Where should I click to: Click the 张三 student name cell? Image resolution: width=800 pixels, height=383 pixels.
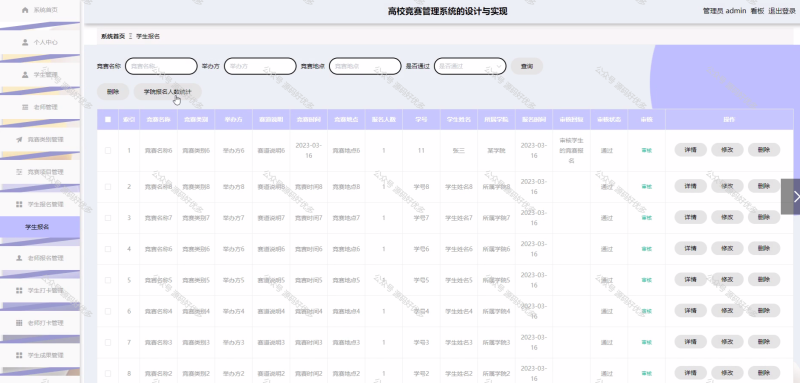click(459, 150)
